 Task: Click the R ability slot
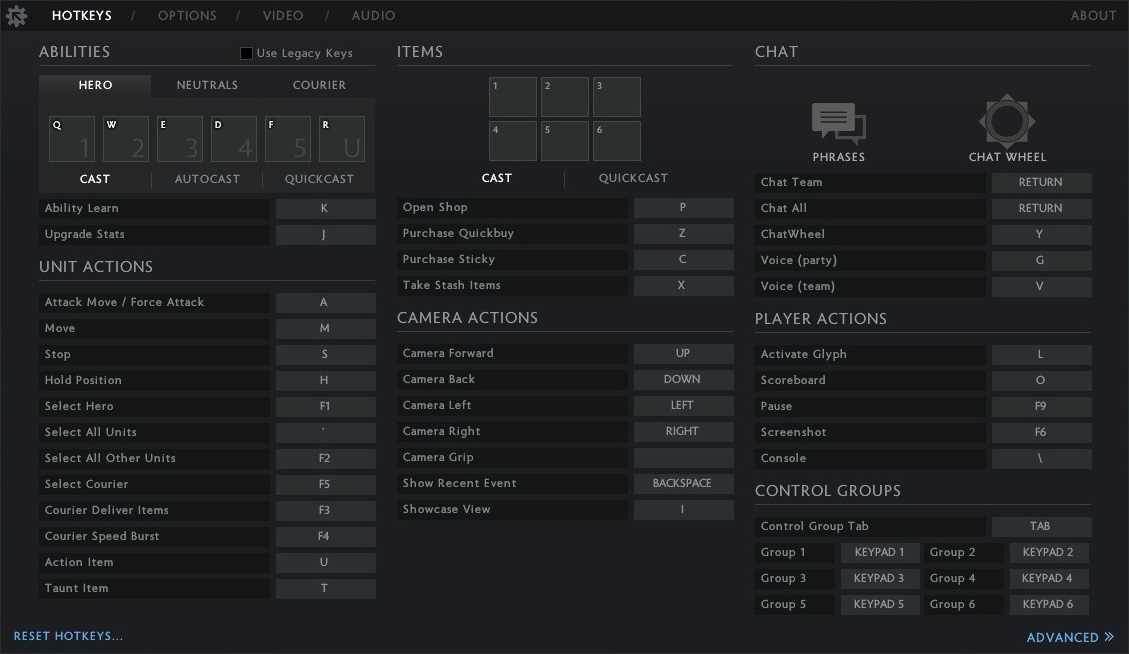click(x=339, y=138)
